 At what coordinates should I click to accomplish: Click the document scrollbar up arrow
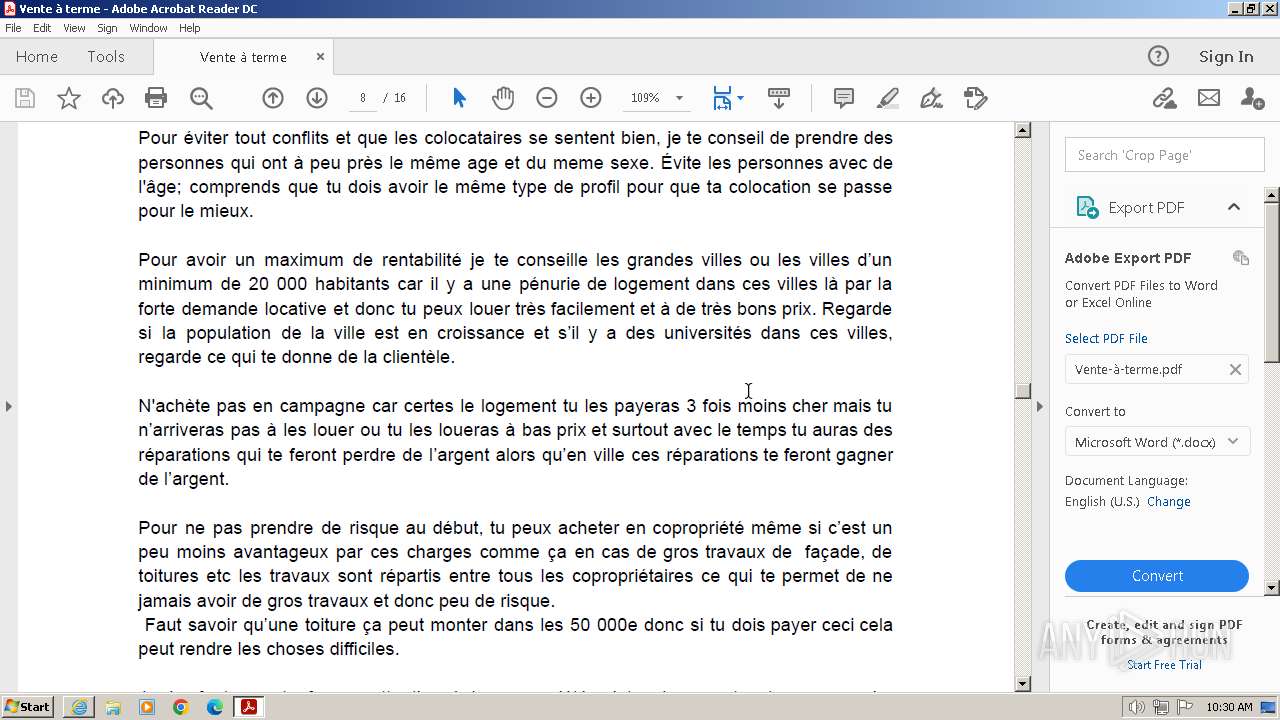(1022, 130)
